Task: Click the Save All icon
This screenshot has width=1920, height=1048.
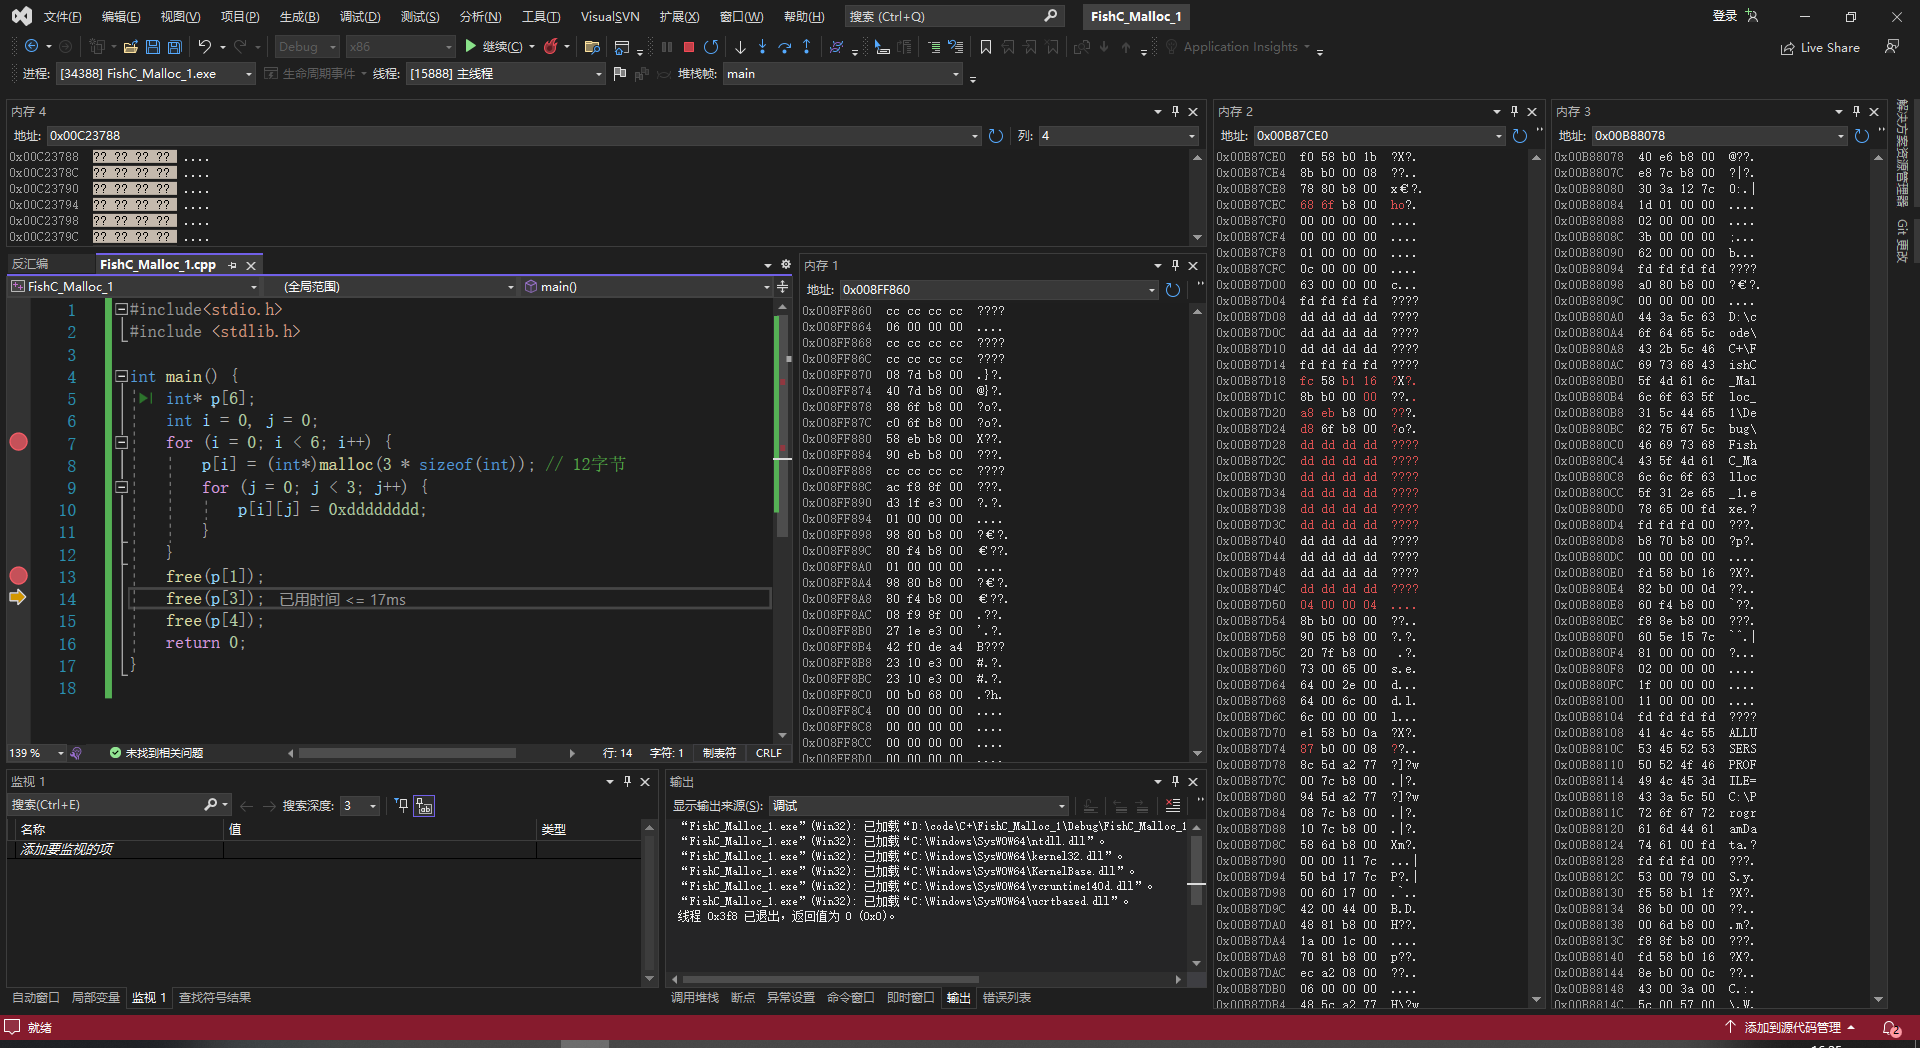Action: tap(175, 47)
